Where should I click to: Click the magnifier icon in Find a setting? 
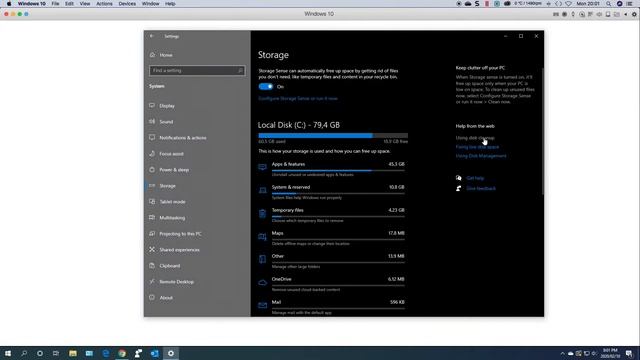coord(240,71)
